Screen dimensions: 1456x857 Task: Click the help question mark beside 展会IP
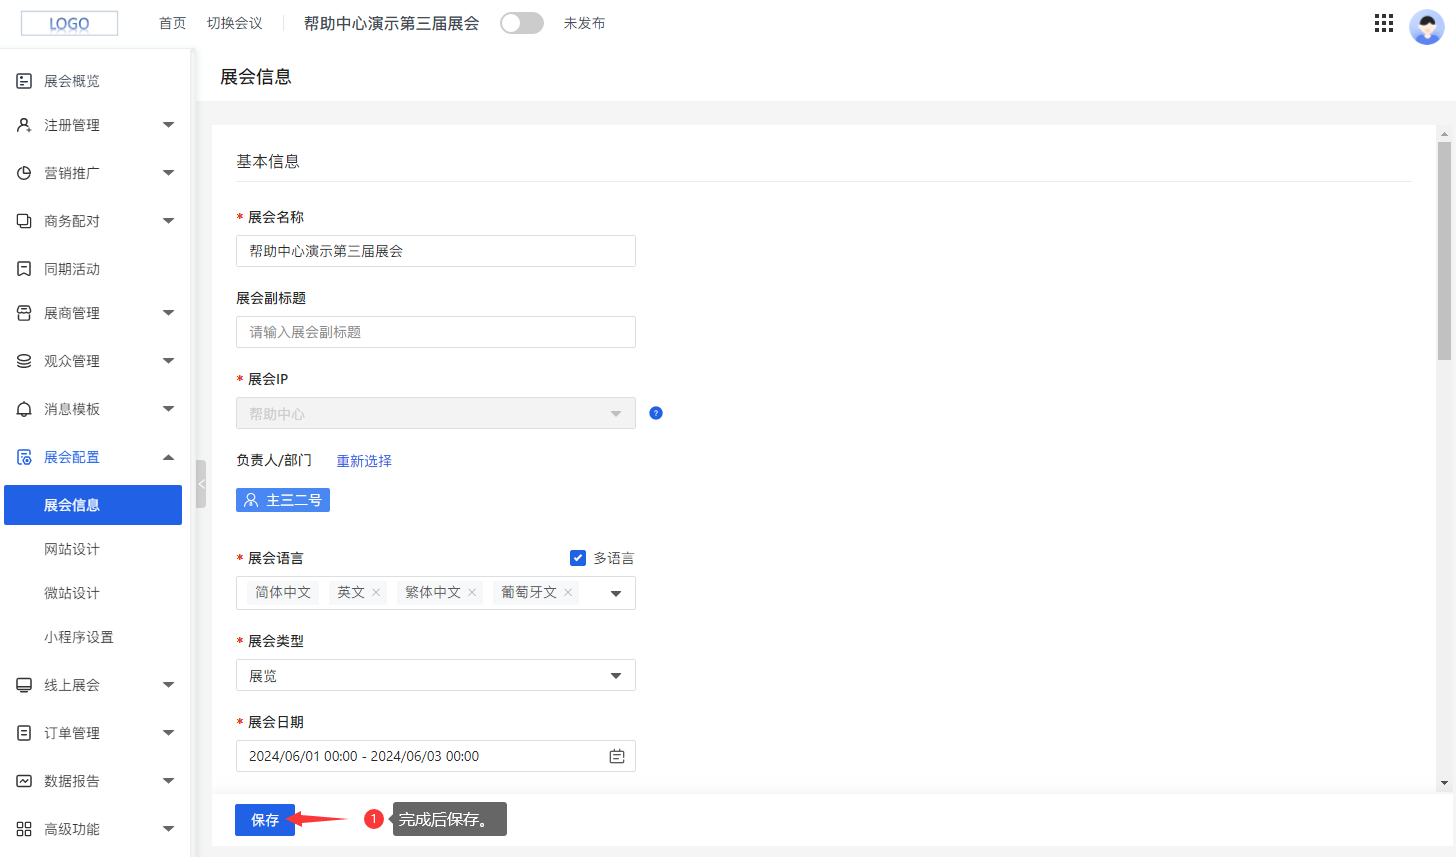[x=655, y=412]
